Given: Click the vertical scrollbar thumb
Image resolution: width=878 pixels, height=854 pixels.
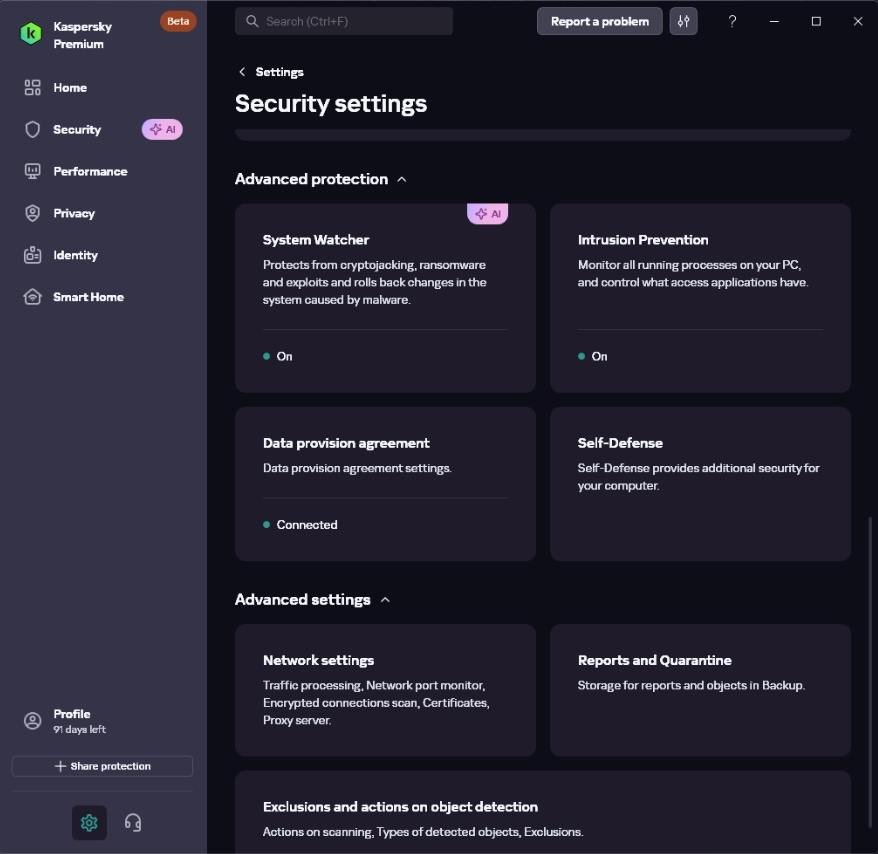Looking at the screenshot, I should pos(870,672).
